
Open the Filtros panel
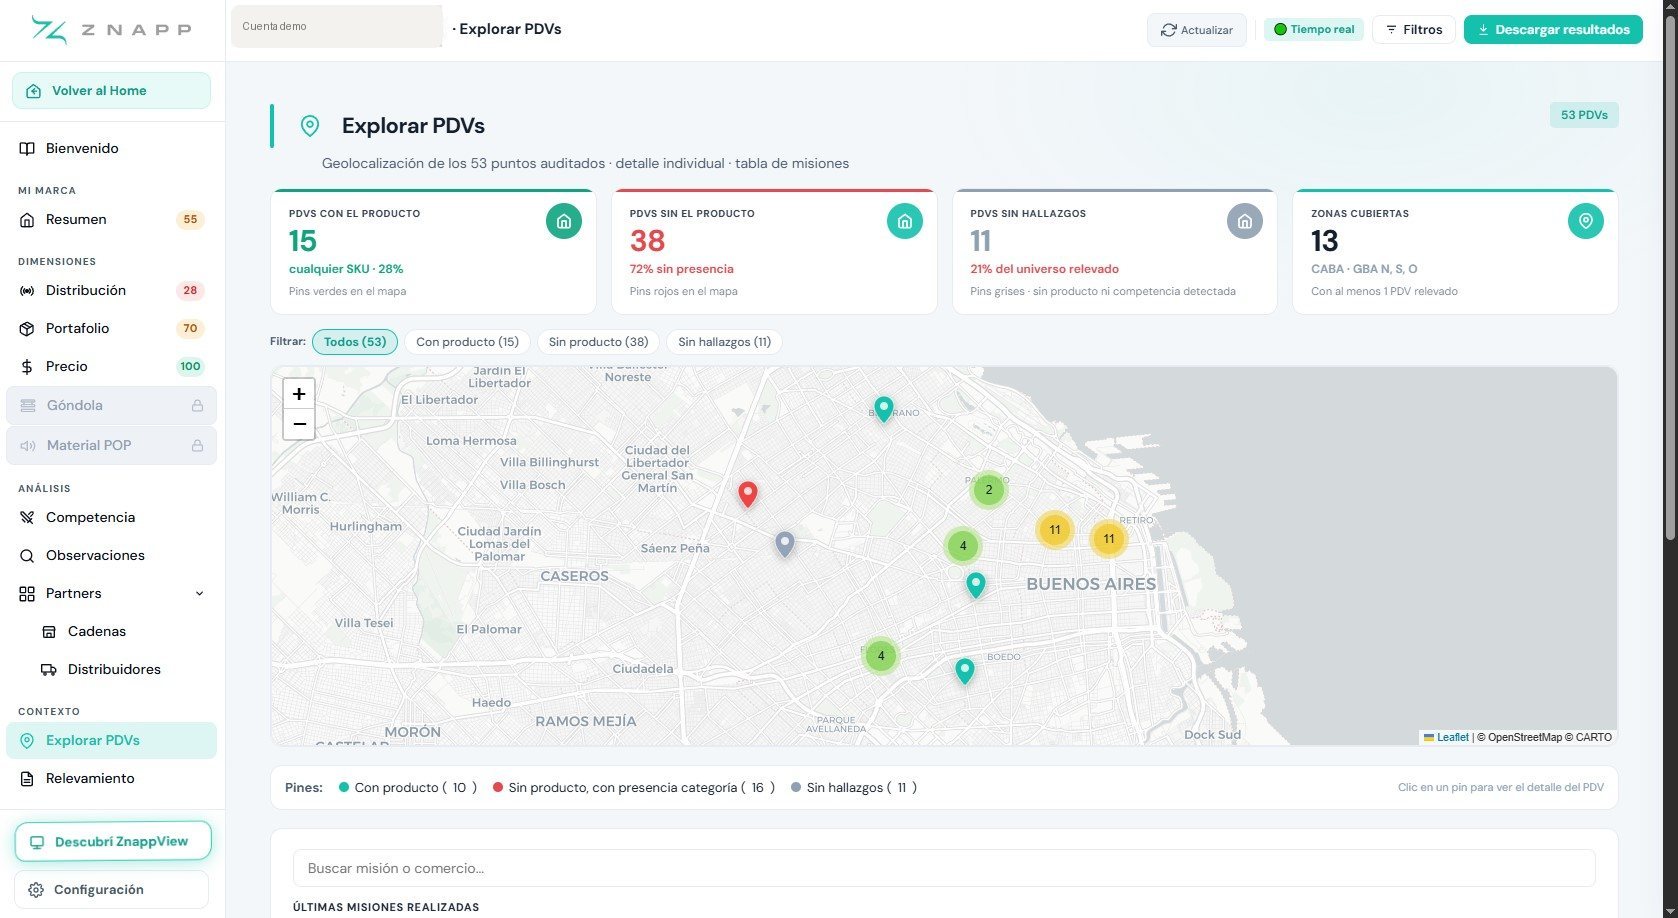point(1414,29)
